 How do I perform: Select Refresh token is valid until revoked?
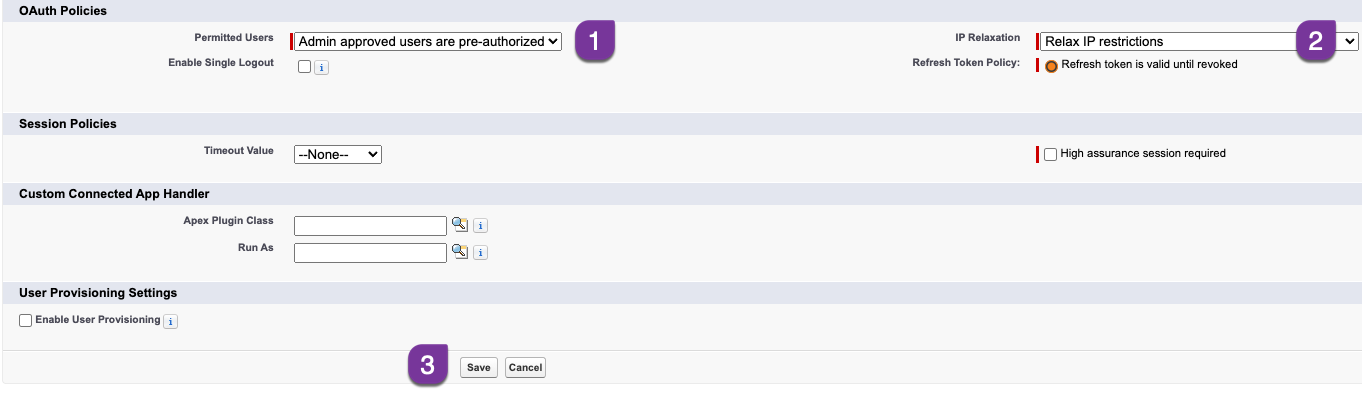coord(1051,66)
